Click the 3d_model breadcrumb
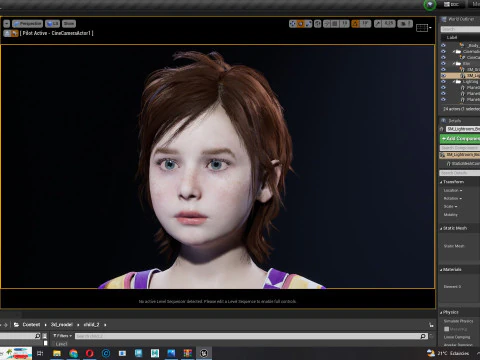 click(62, 325)
